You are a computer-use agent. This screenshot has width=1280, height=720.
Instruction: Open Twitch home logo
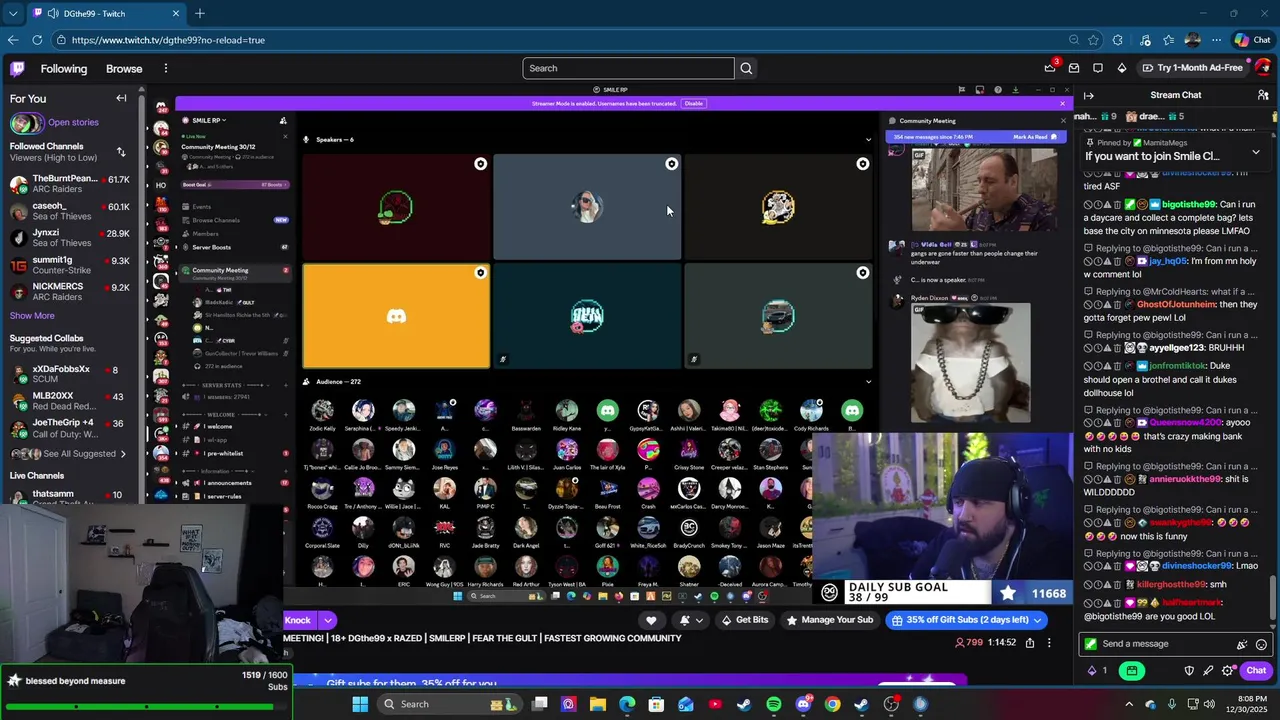17,68
